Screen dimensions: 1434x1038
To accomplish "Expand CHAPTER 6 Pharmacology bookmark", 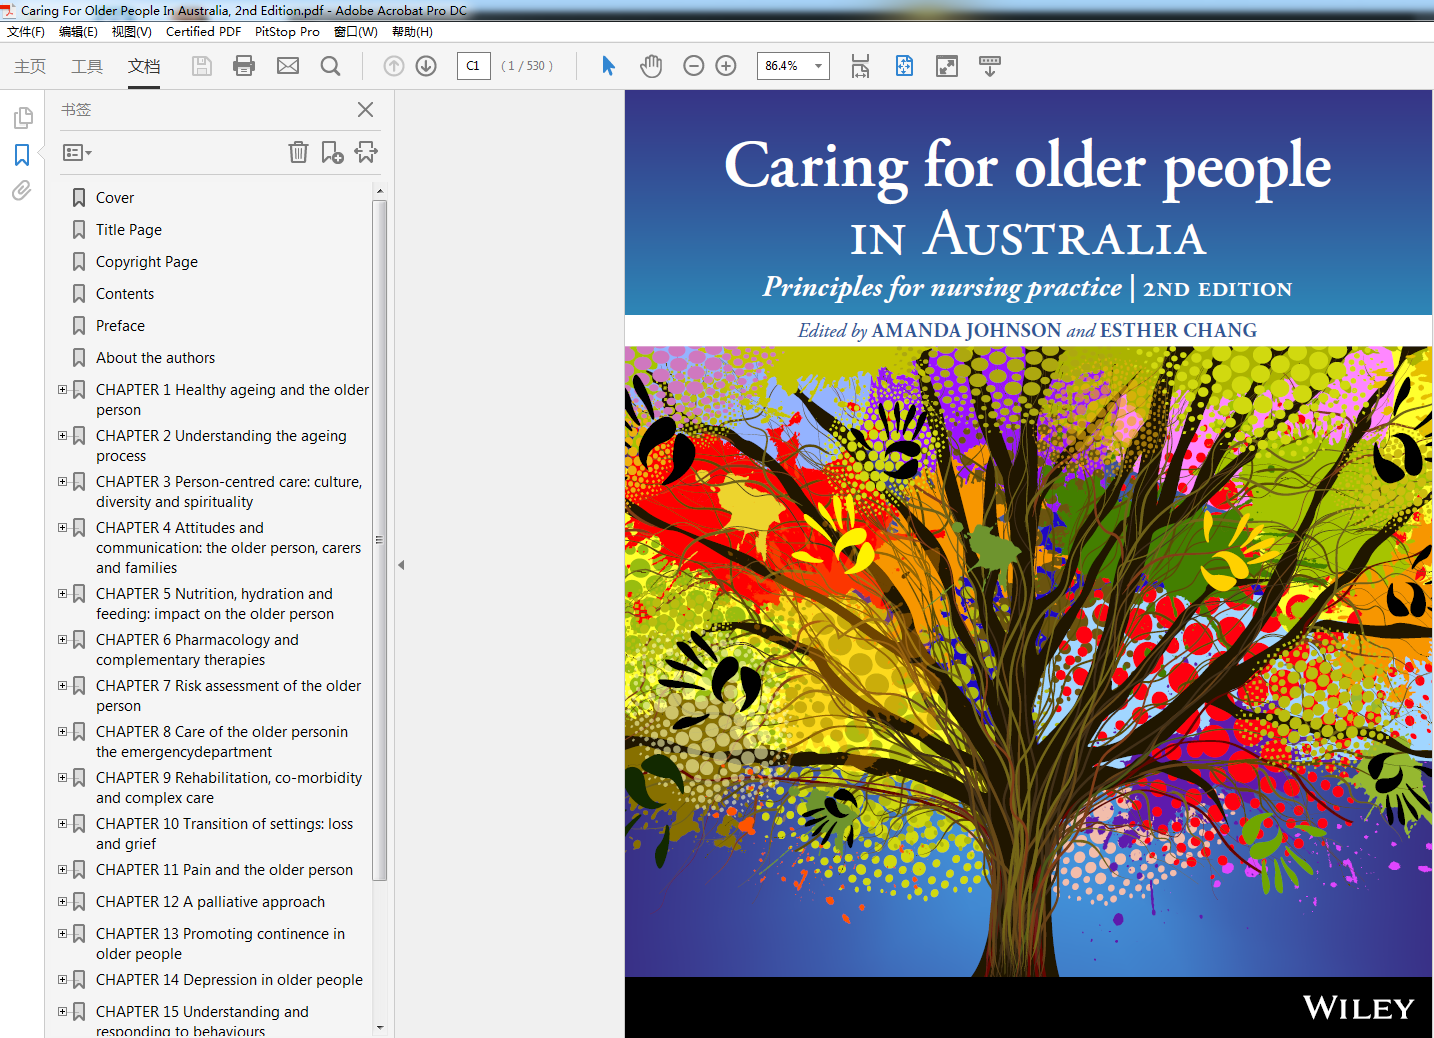I will pos(62,640).
